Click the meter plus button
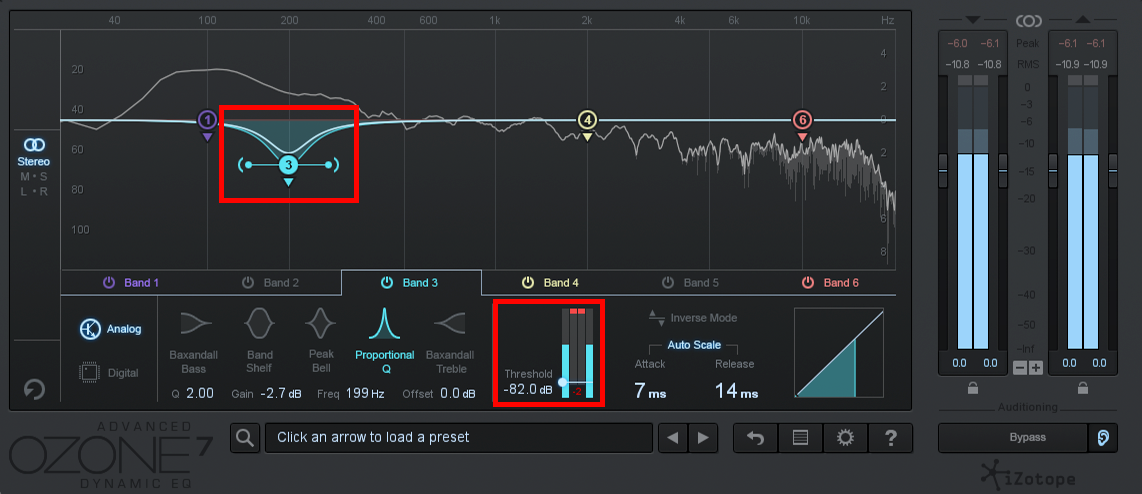 [1036, 368]
